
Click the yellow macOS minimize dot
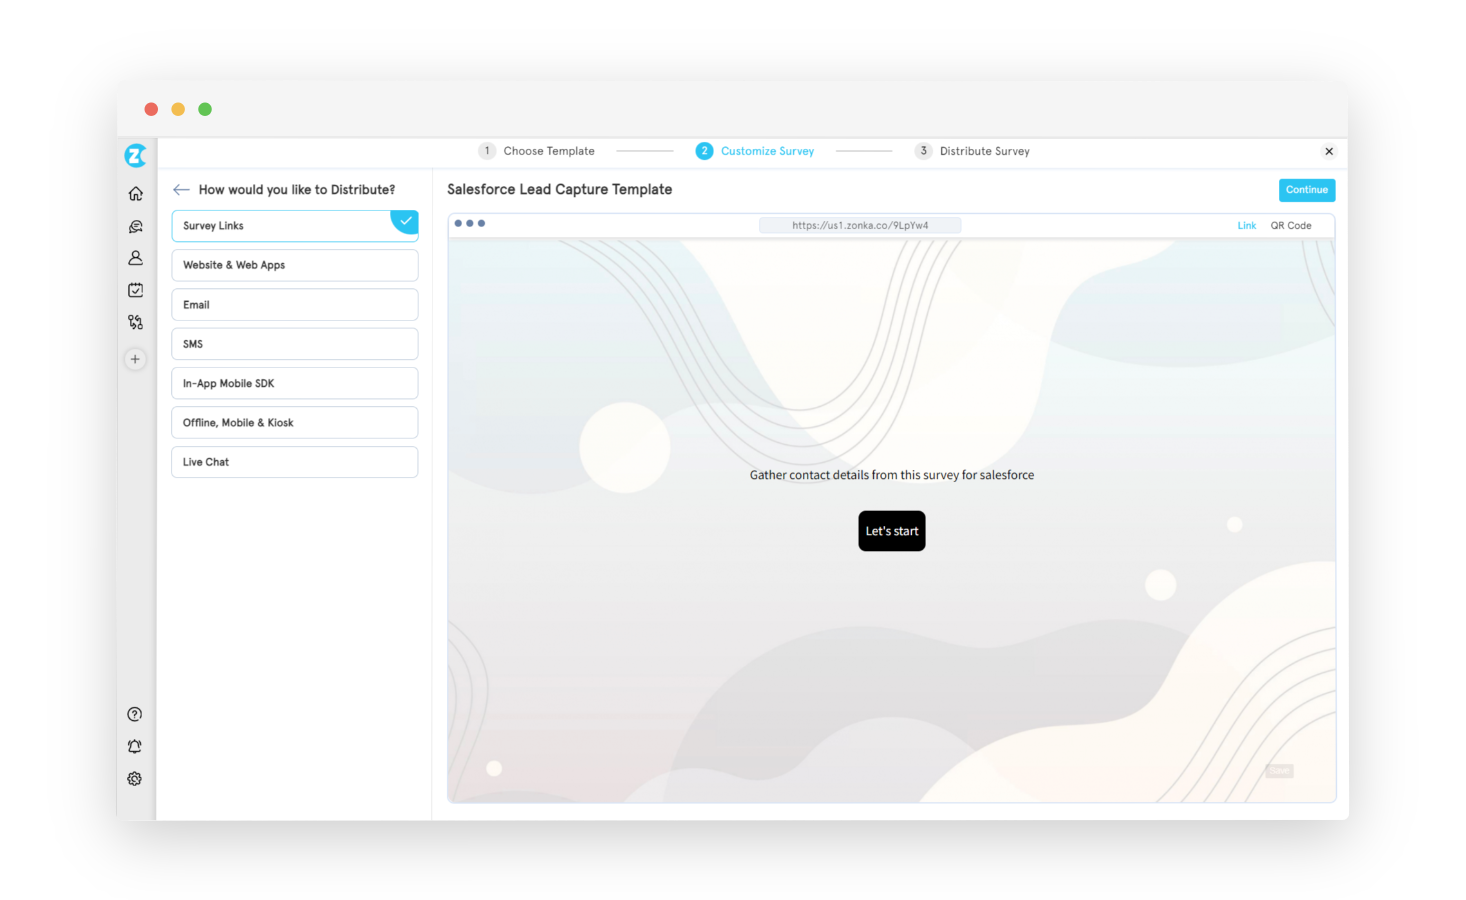[x=178, y=110]
